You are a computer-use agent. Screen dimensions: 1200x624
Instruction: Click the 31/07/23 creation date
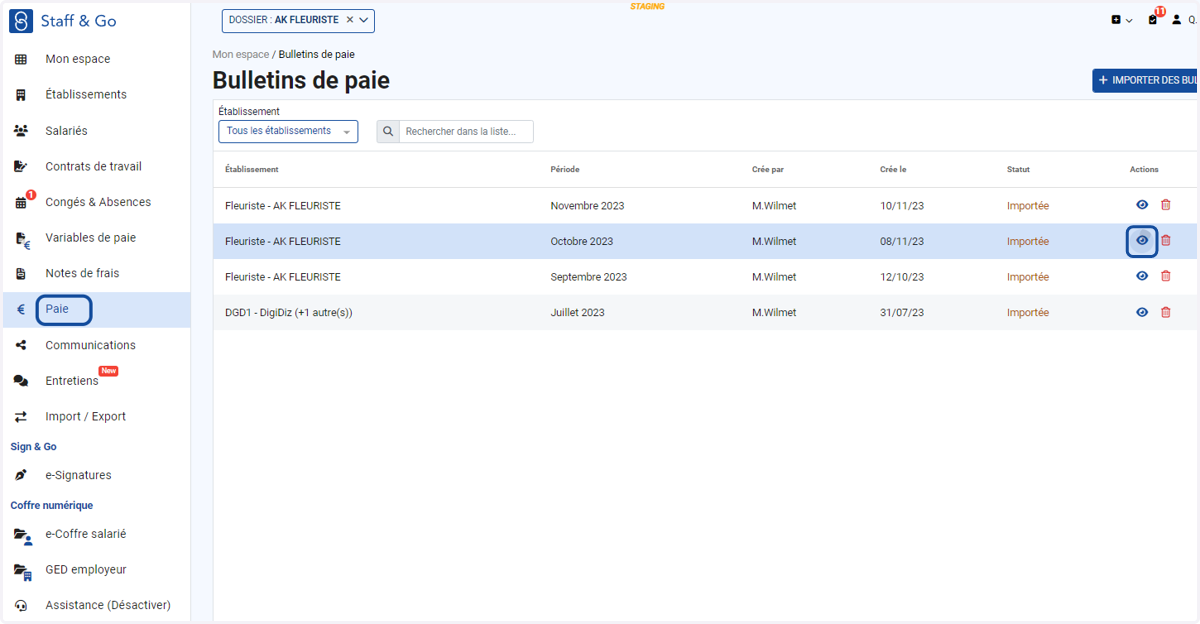[x=902, y=313]
